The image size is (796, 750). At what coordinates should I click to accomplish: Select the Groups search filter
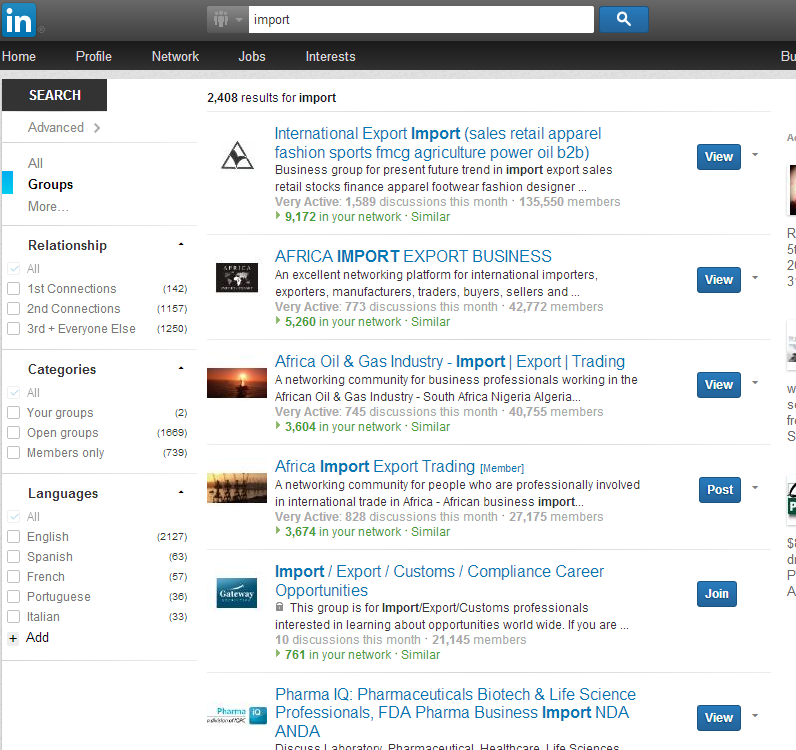pos(50,184)
